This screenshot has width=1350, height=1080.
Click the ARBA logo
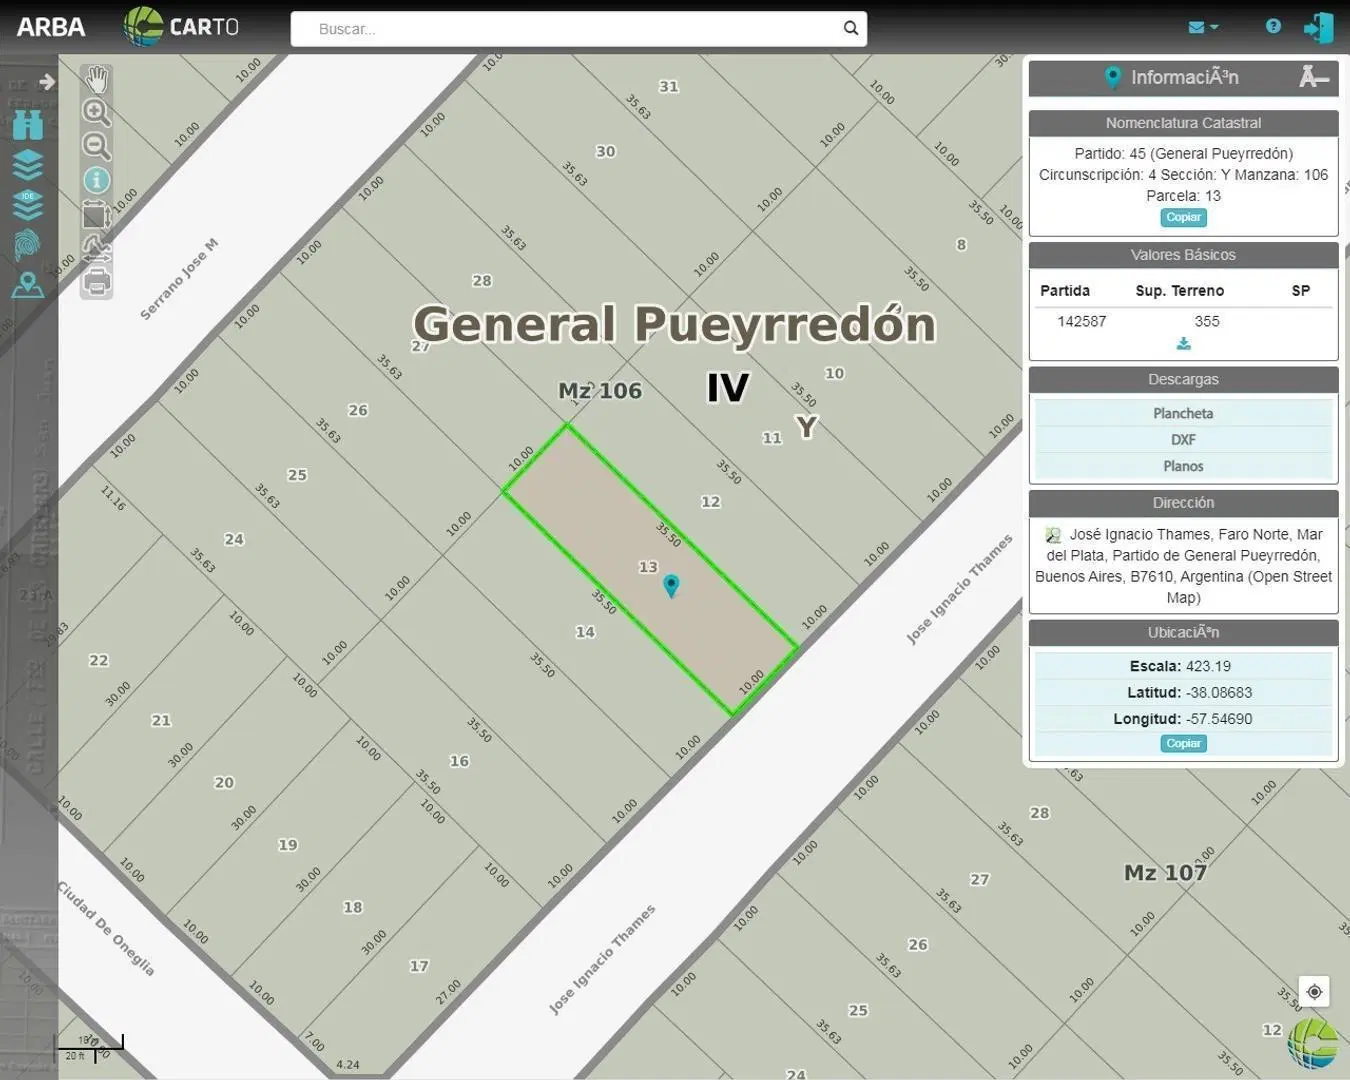(x=51, y=27)
